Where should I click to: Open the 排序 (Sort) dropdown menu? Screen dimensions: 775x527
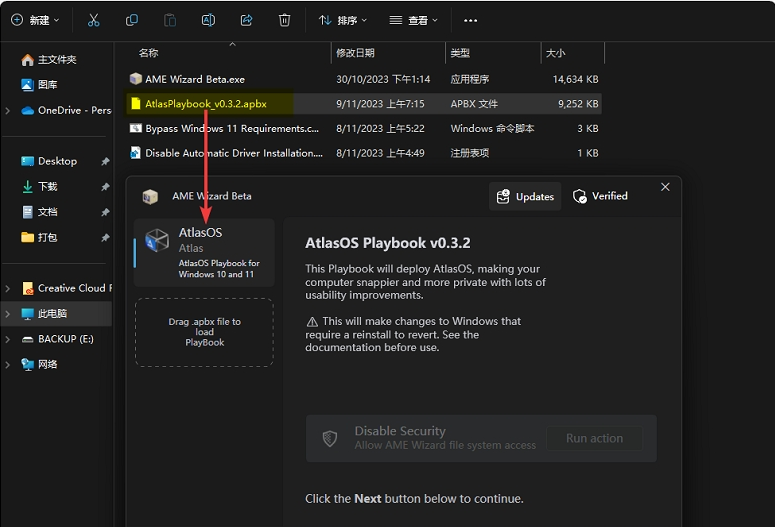[343, 20]
